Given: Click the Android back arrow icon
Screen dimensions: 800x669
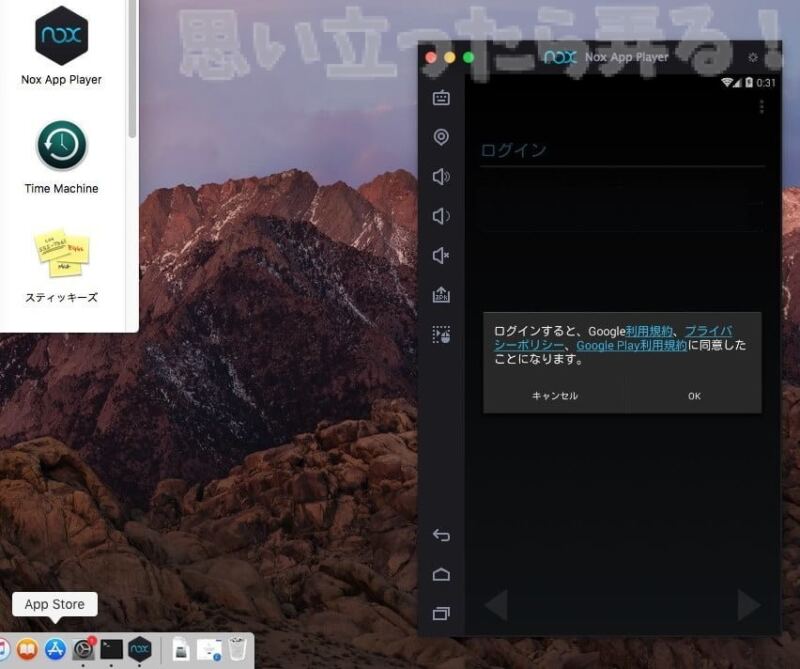Looking at the screenshot, I should click(x=441, y=535).
